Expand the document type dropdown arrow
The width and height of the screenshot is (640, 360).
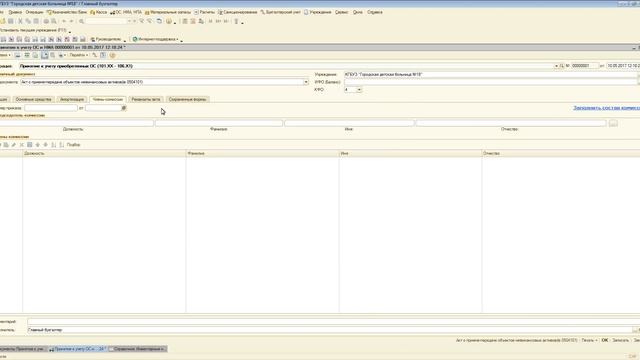pyautogui.click(x=306, y=82)
